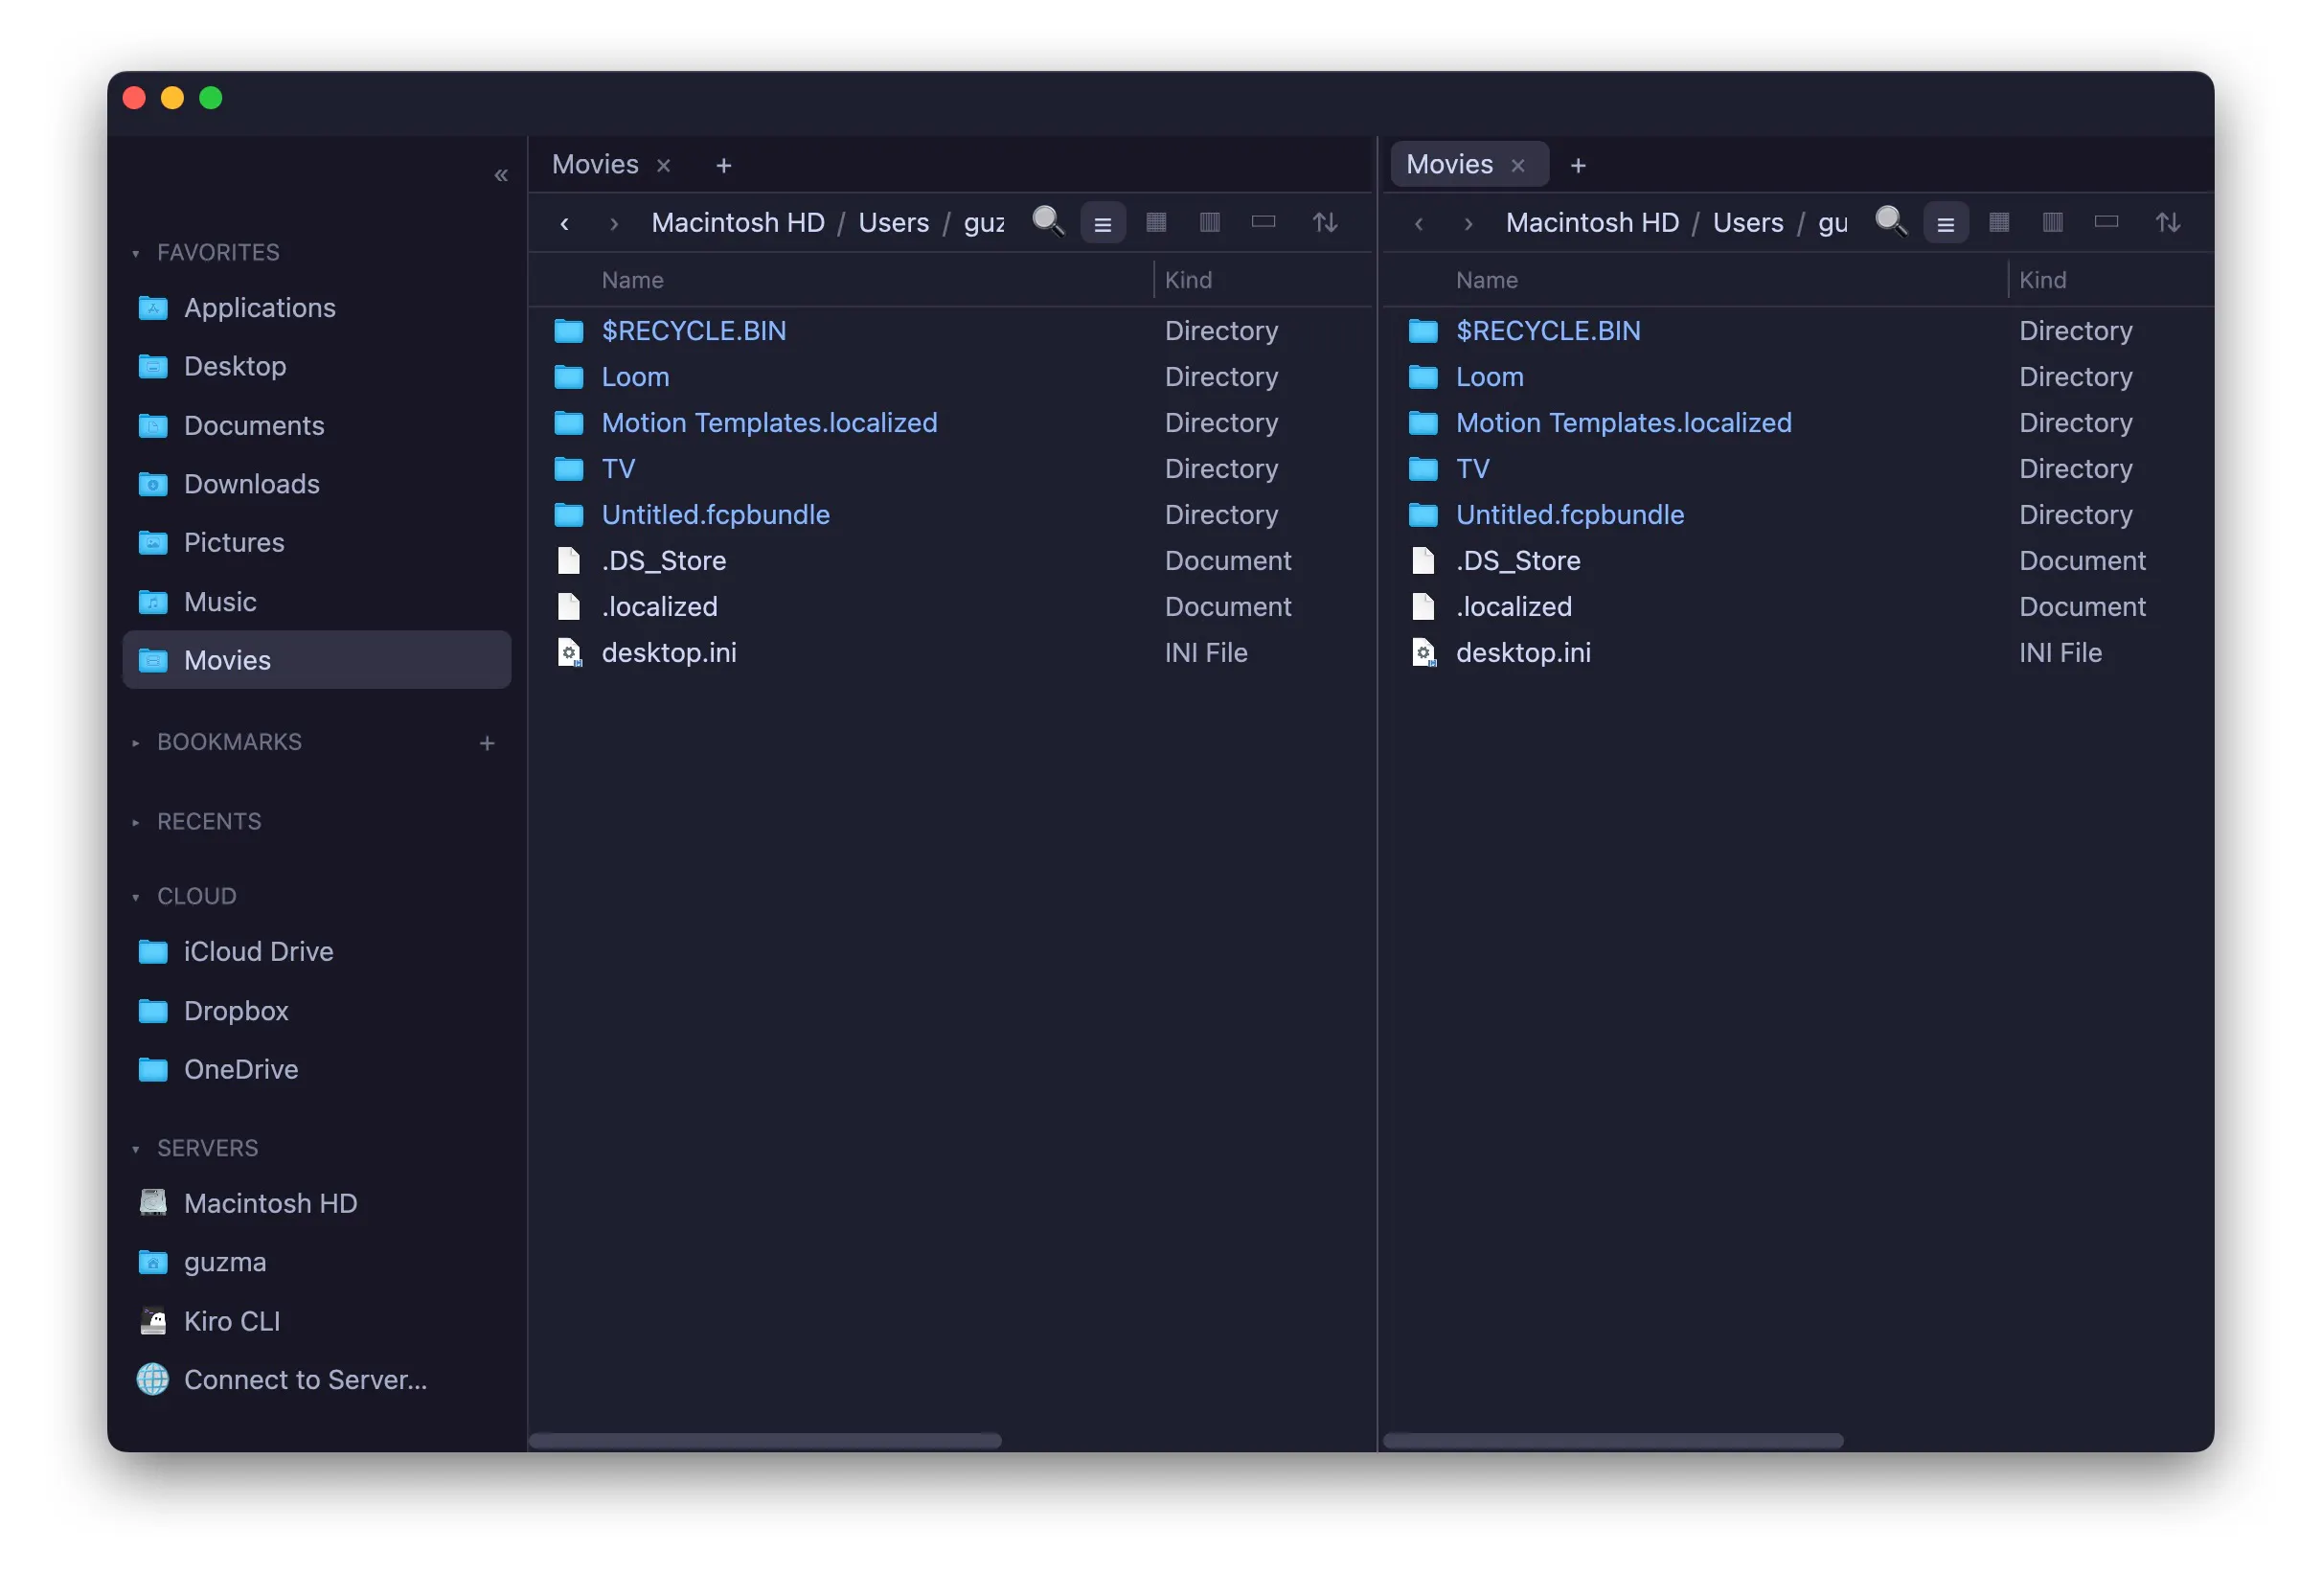The width and height of the screenshot is (2322, 1596).
Task: Select $RECYCLE.BIN folder in left pane
Action: (951, 331)
